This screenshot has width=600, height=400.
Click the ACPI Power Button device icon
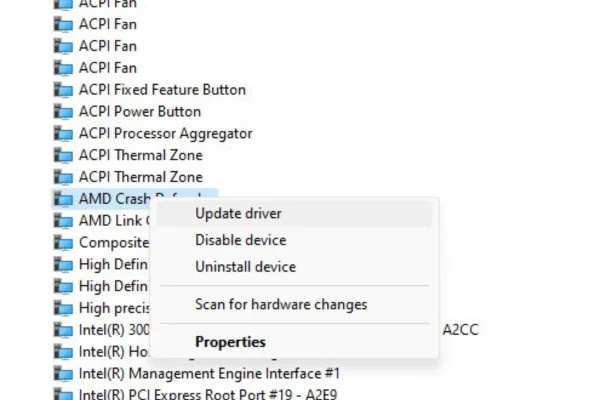tap(63, 112)
